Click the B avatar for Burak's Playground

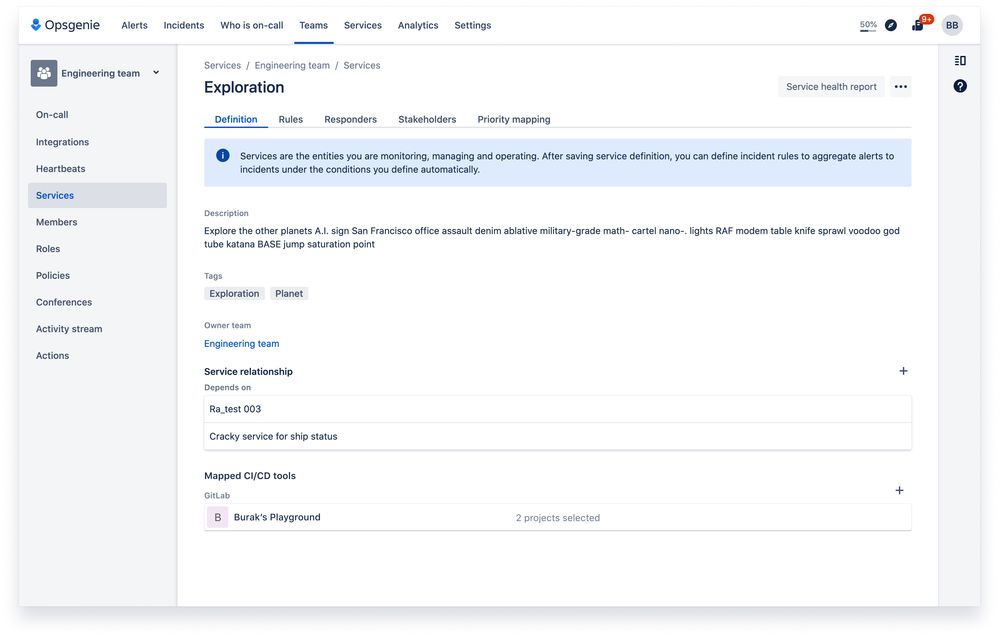click(217, 517)
